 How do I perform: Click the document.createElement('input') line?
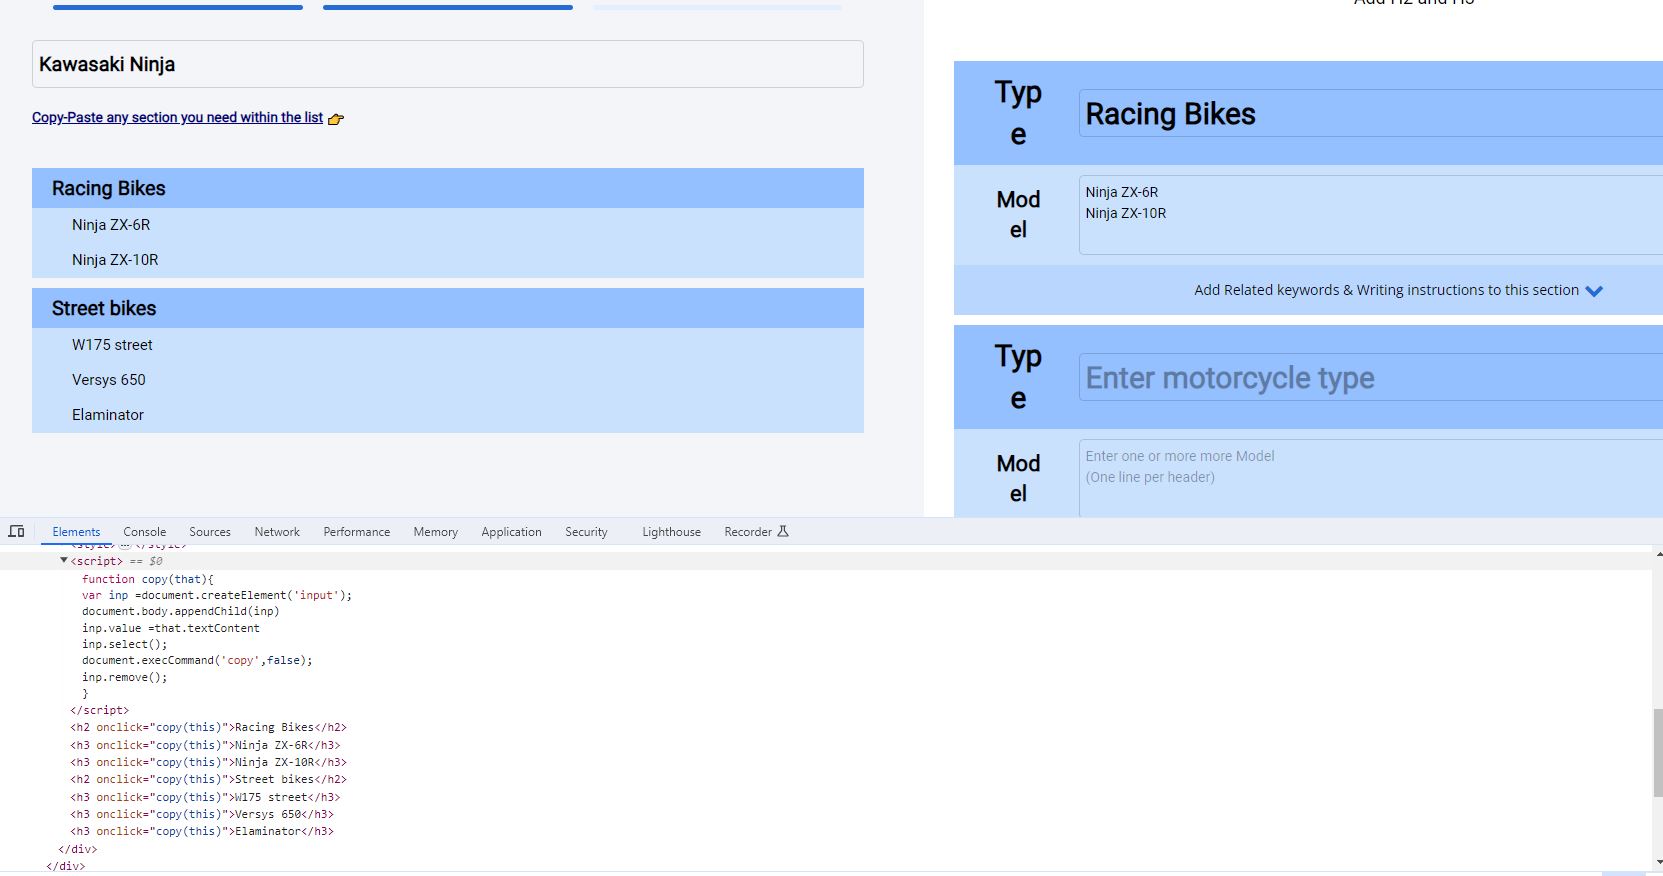(217, 595)
